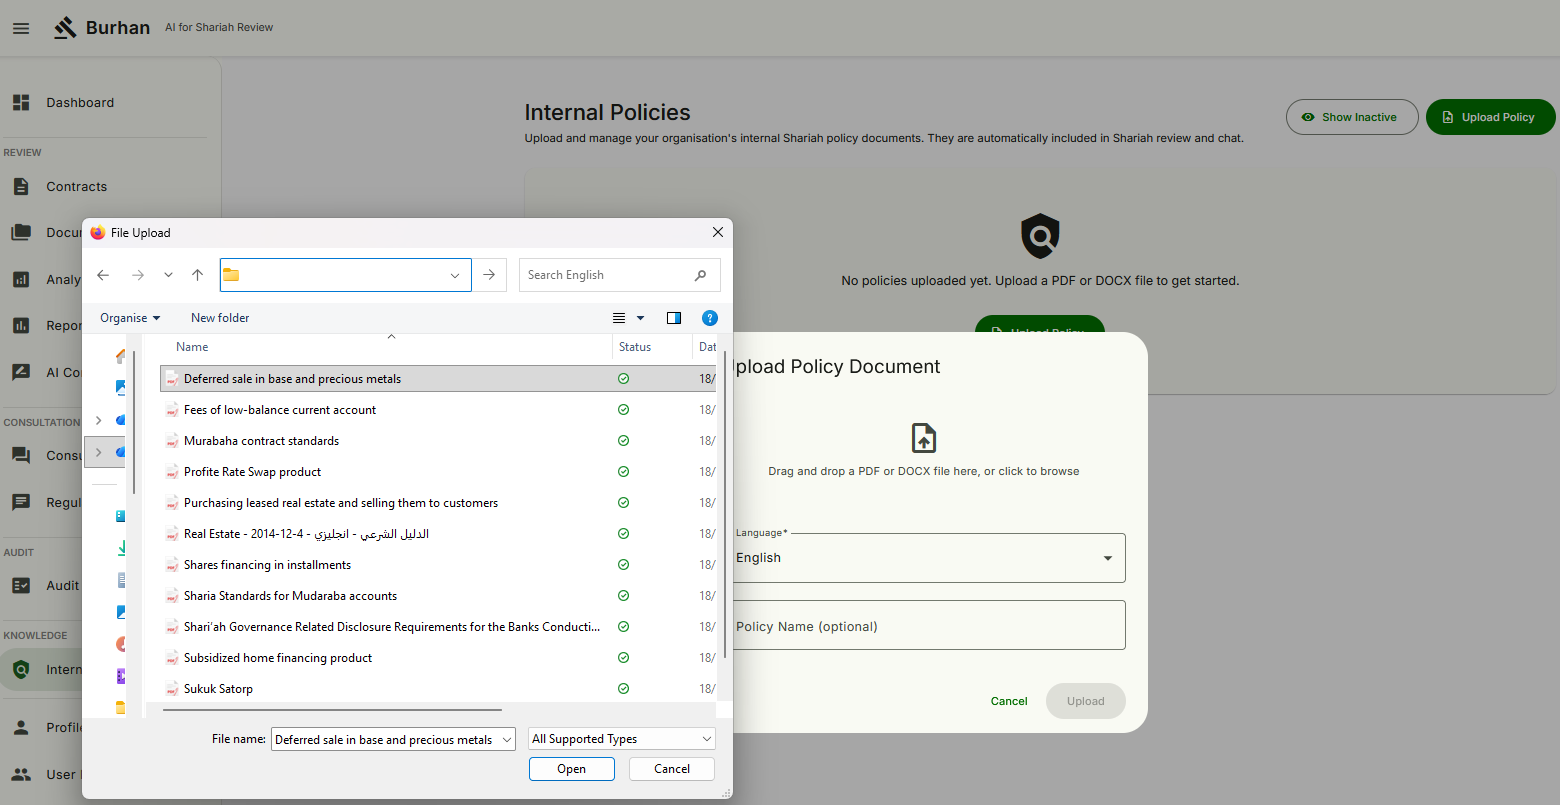
Task: Select file Shares financing in installments
Action: [x=437, y=565]
